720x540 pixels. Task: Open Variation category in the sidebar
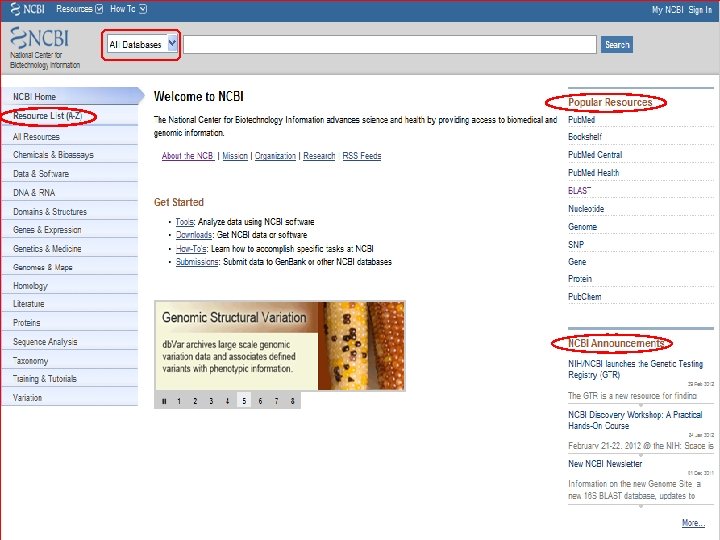(x=70, y=398)
